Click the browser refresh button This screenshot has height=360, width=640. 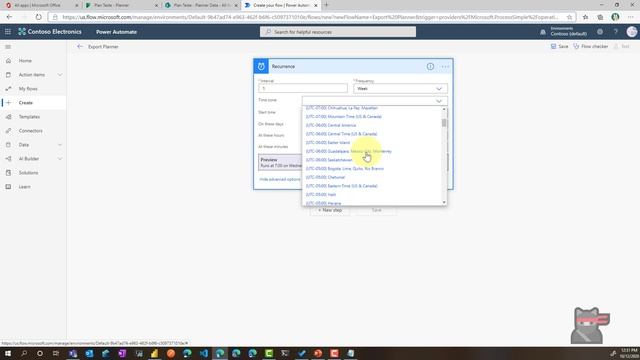tap(38, 17)
